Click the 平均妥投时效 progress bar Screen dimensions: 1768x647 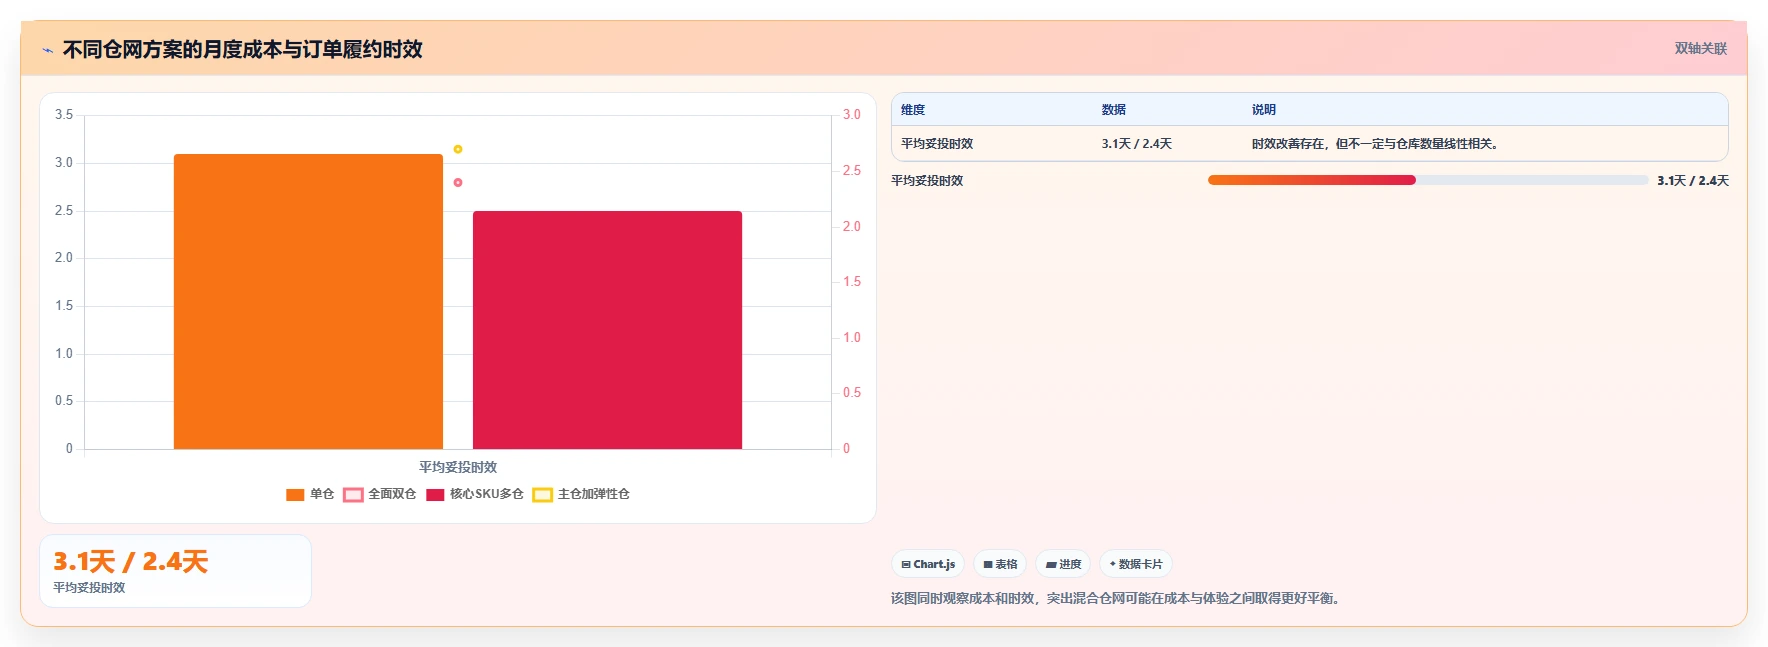tap(1428, 180)
